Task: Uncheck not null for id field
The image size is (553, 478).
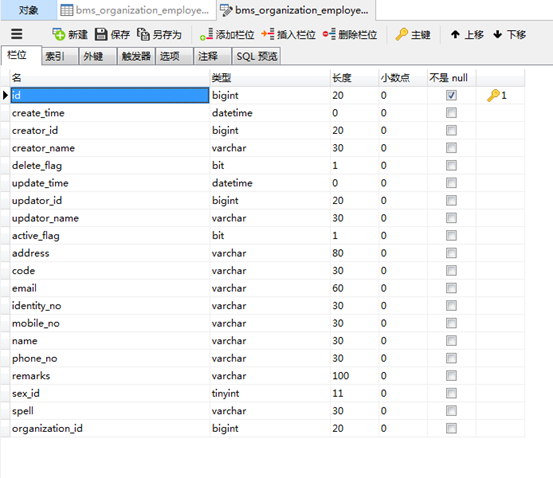Action: (451, 95)
